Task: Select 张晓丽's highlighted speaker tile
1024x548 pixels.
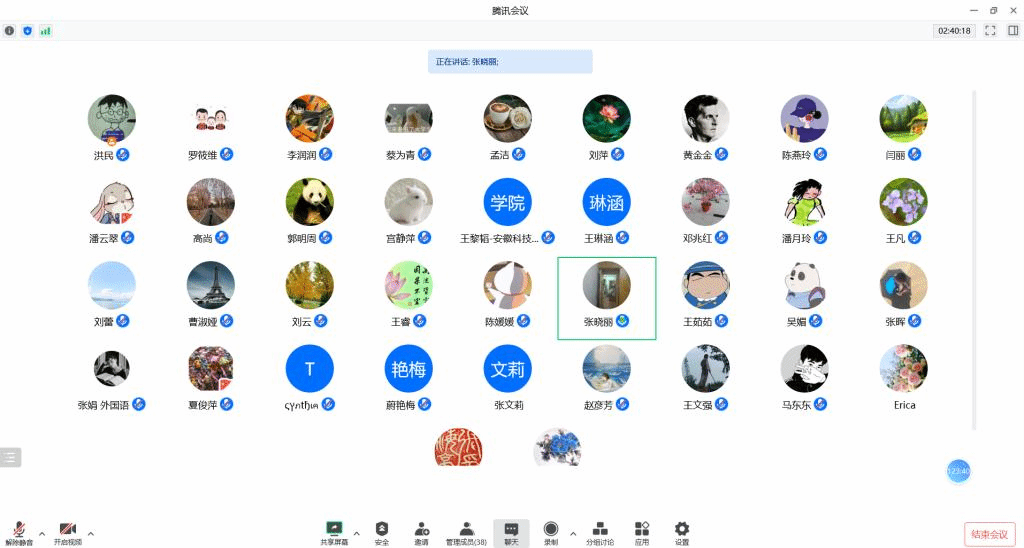Action: coord(607,298)
